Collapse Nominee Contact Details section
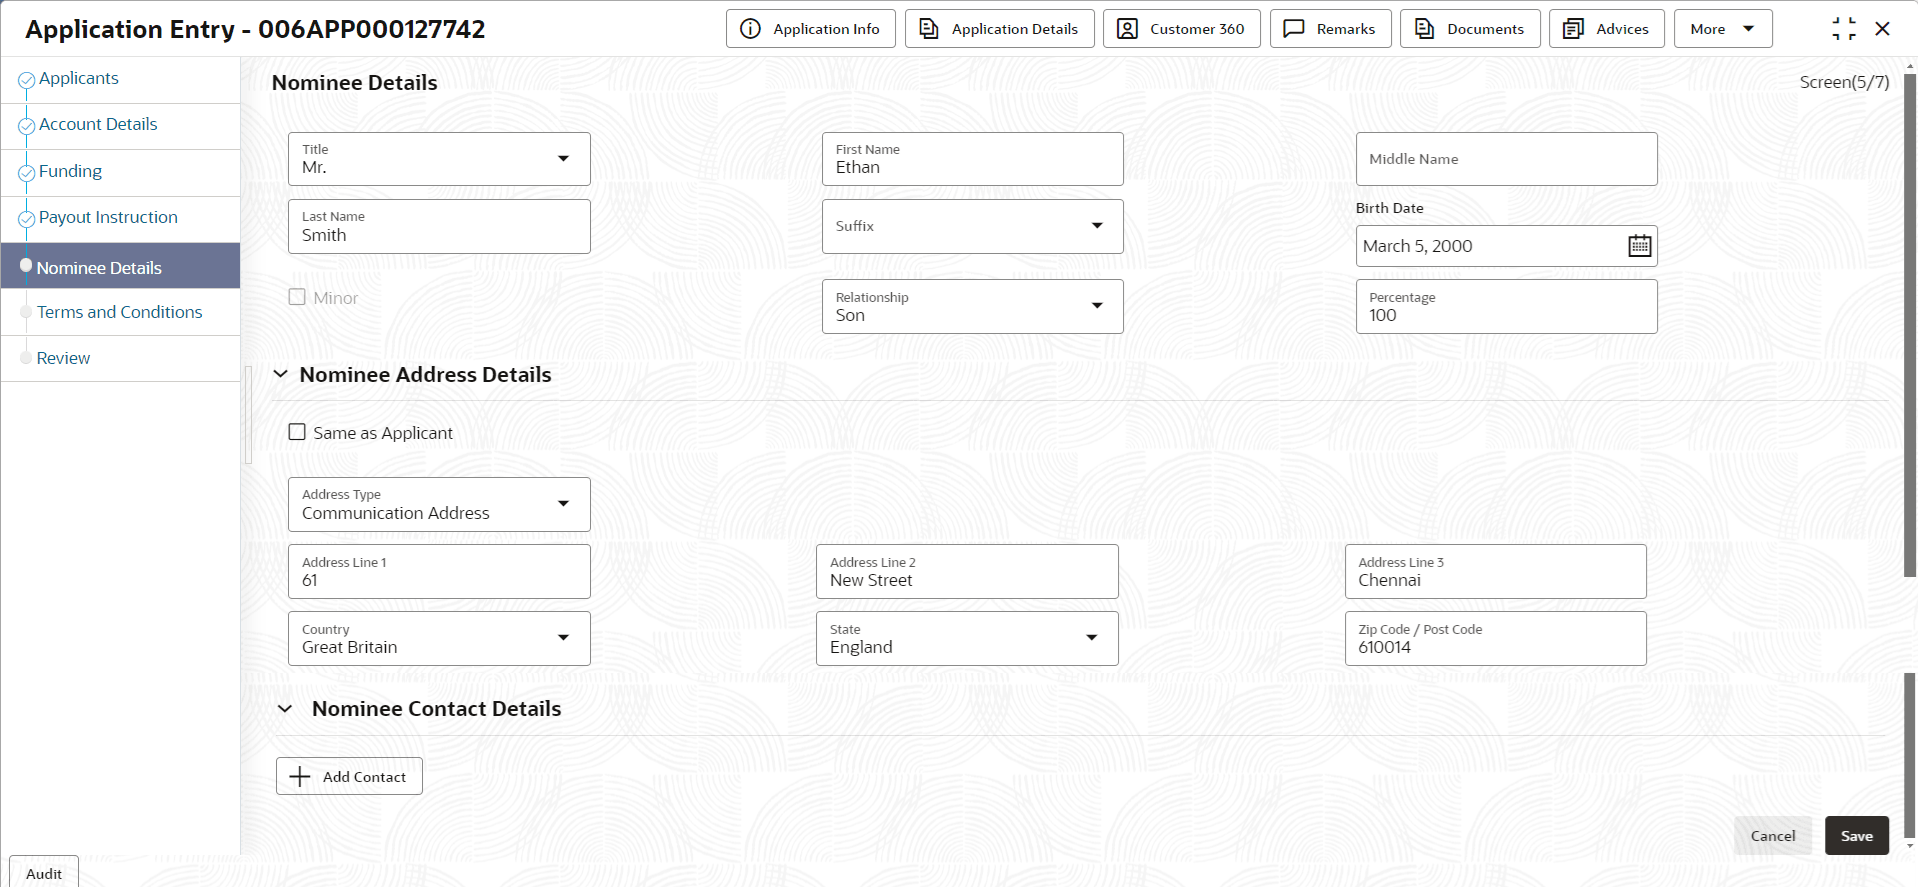 285,708
